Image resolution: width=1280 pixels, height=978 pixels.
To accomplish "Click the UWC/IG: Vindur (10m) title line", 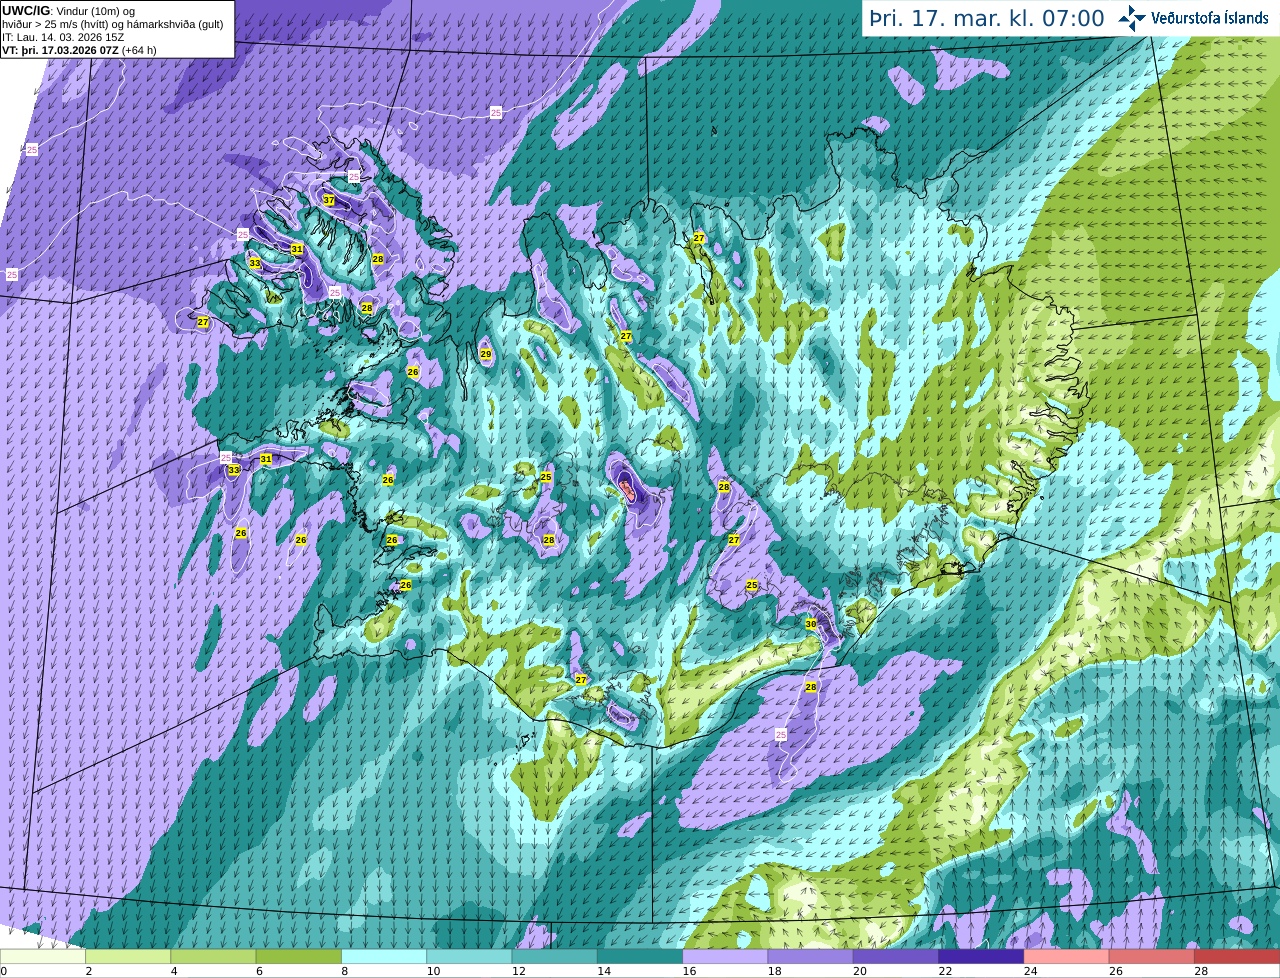I will pyautogui.click(x=69, y=11).
